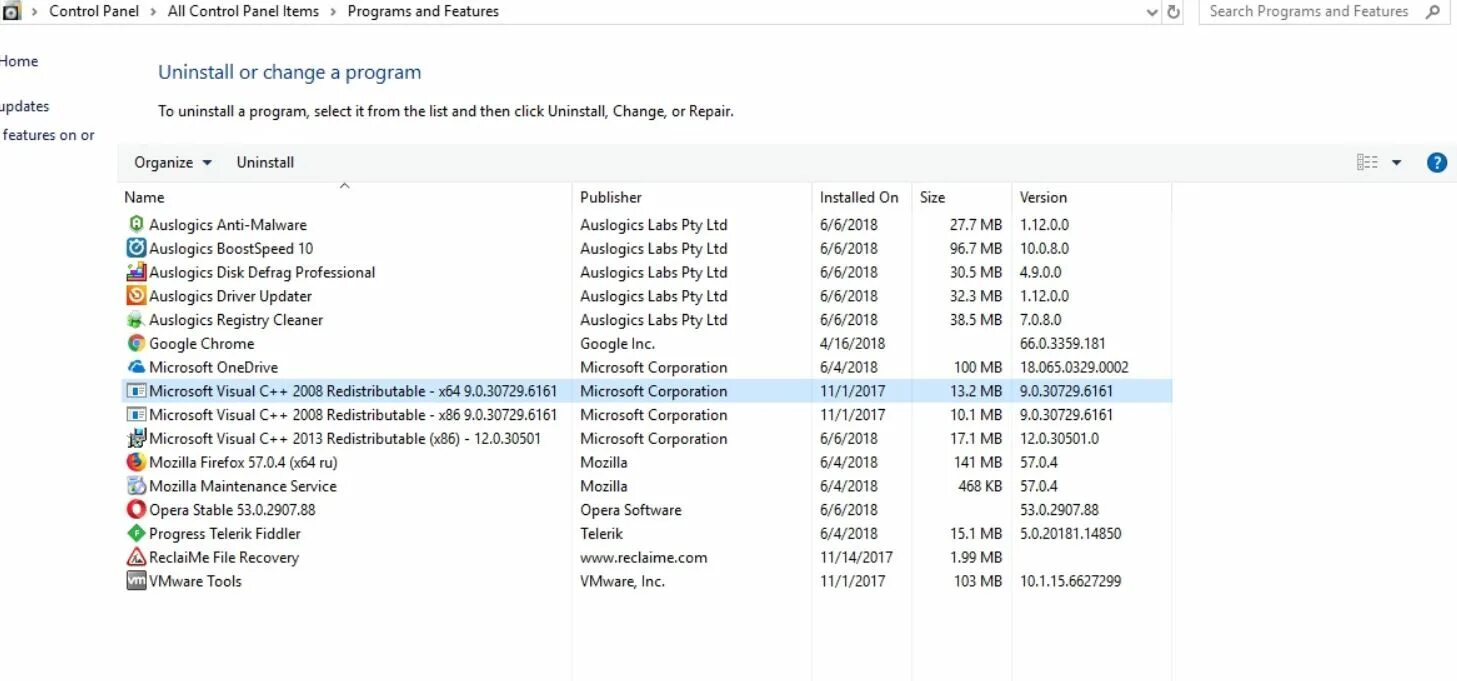Open the address bar history dropdown
The width and height of the screenshot is (1457, 681).
click(1153, 12)
